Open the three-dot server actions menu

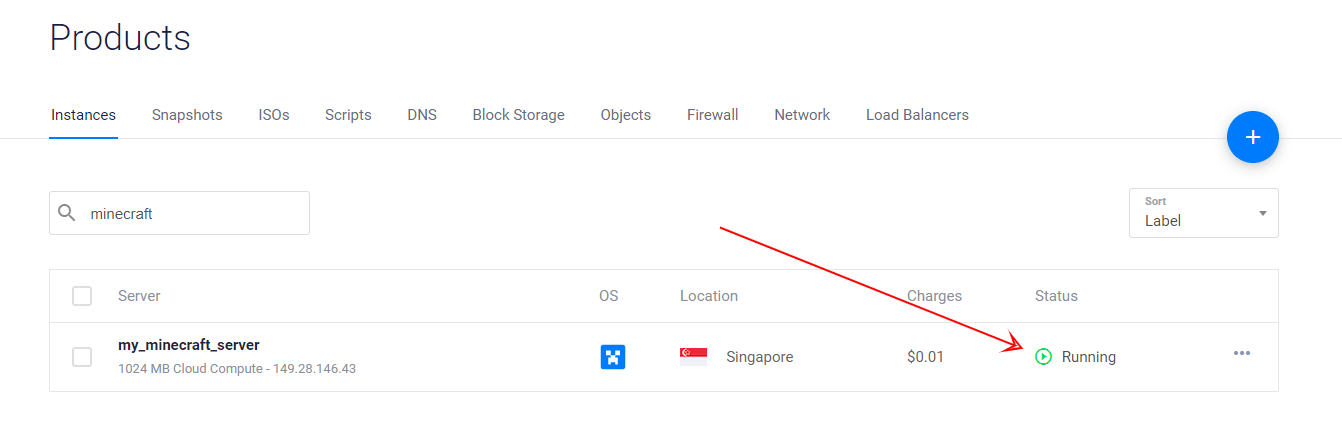1241,353
